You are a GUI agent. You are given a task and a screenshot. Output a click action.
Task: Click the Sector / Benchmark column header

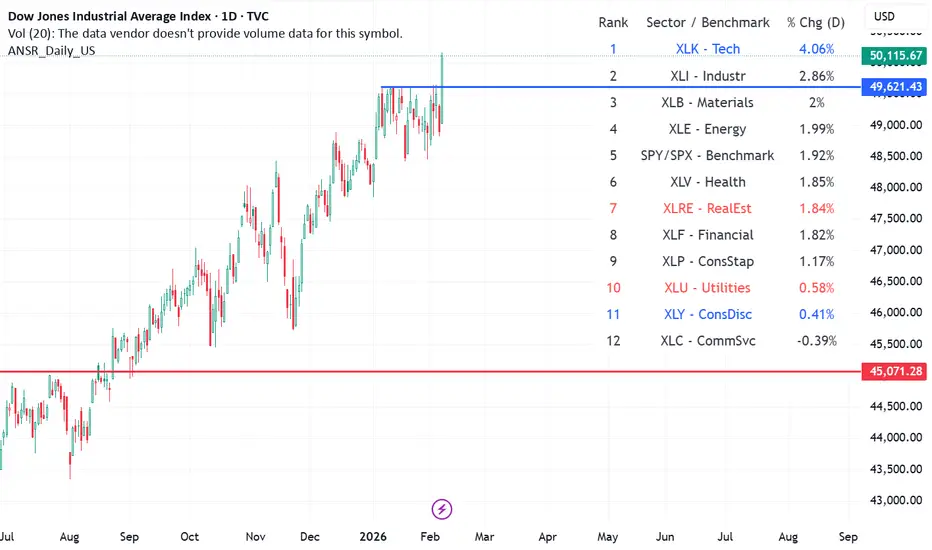[707, 22]
